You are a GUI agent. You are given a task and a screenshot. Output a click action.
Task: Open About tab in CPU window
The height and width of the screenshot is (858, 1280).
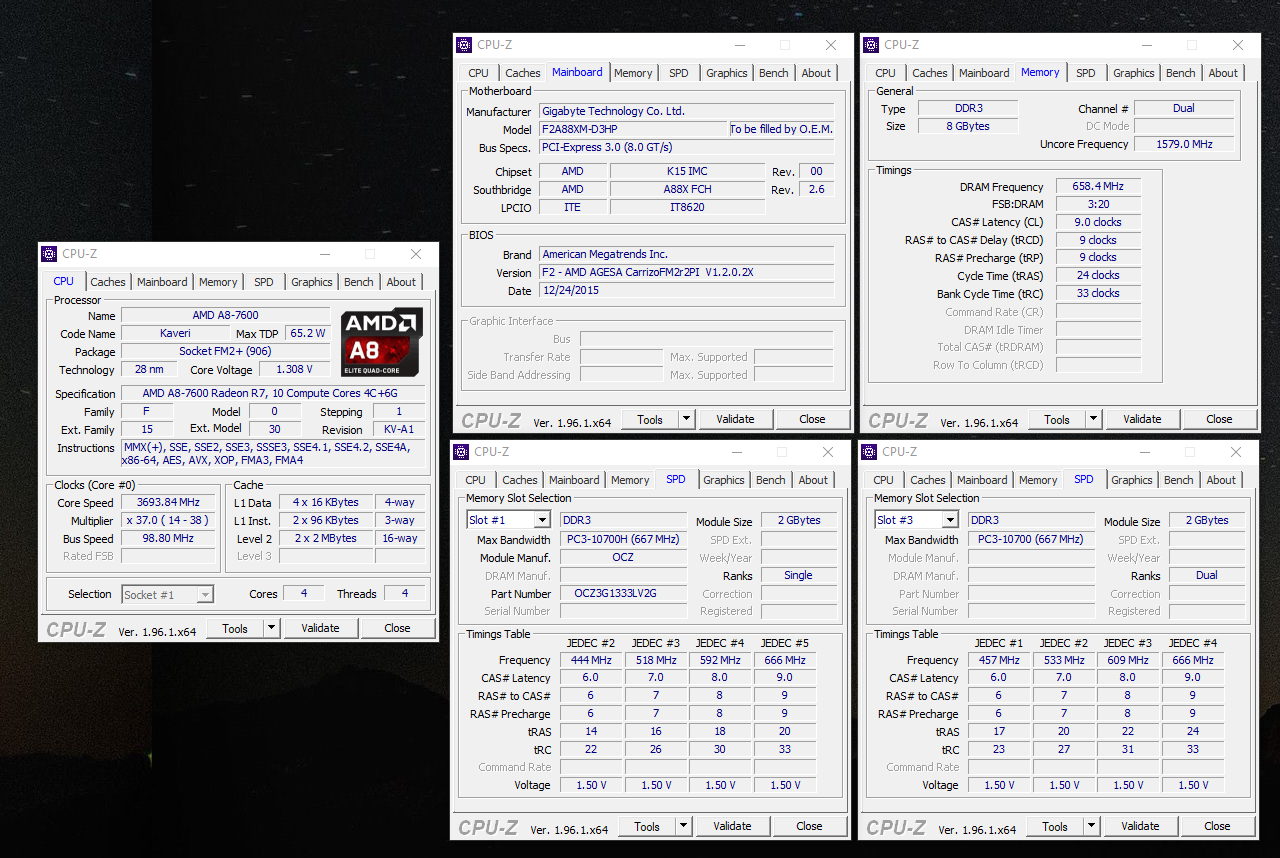[x=401, y=282]
